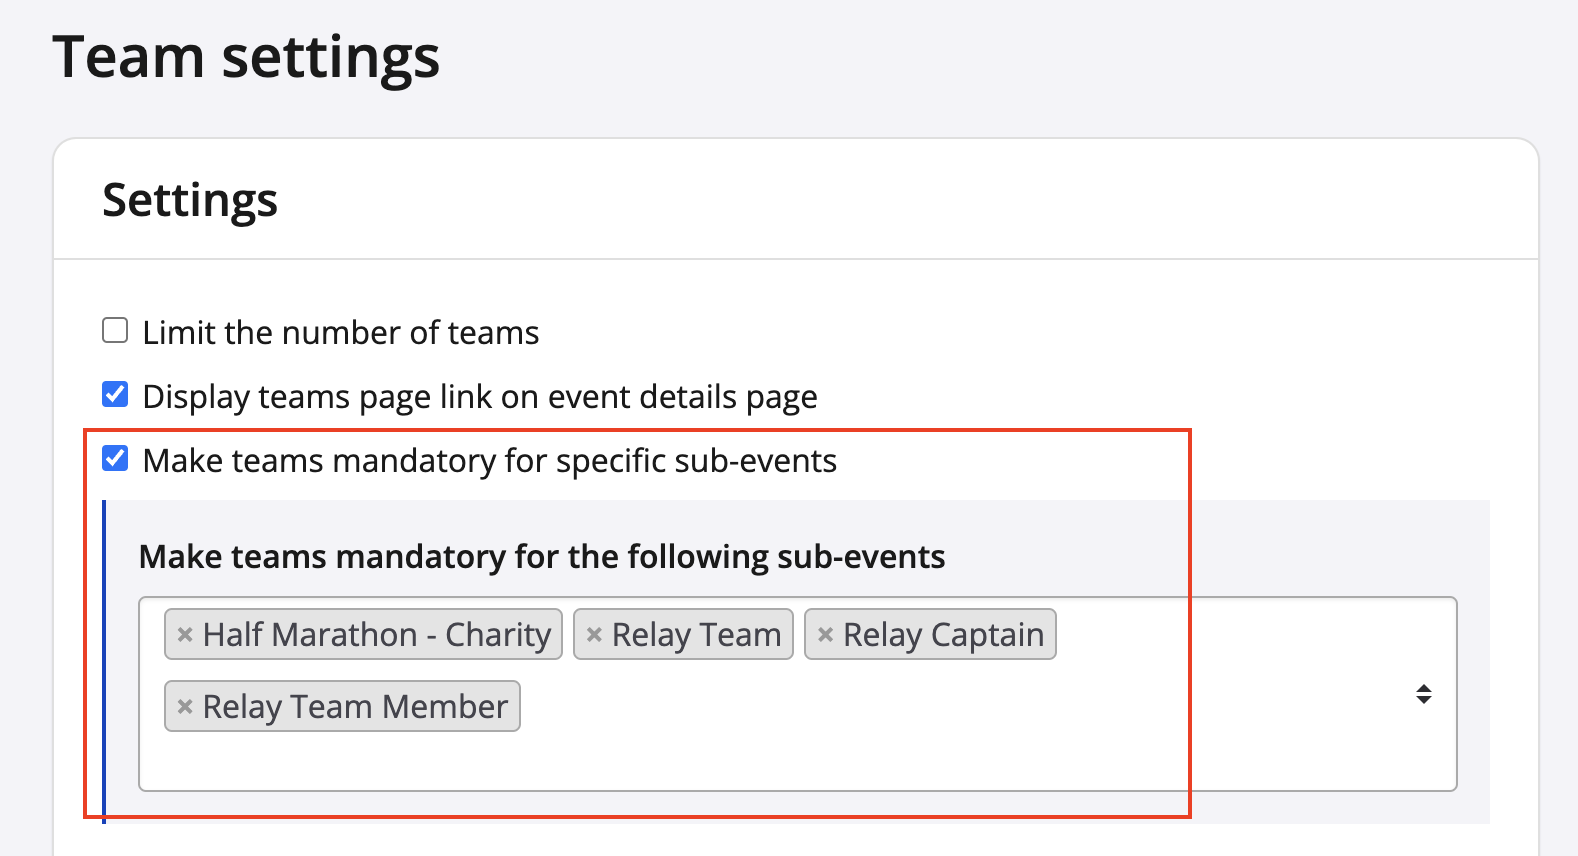
Task: Enable the Limit the number of teams checkbox
Action: 115,331
